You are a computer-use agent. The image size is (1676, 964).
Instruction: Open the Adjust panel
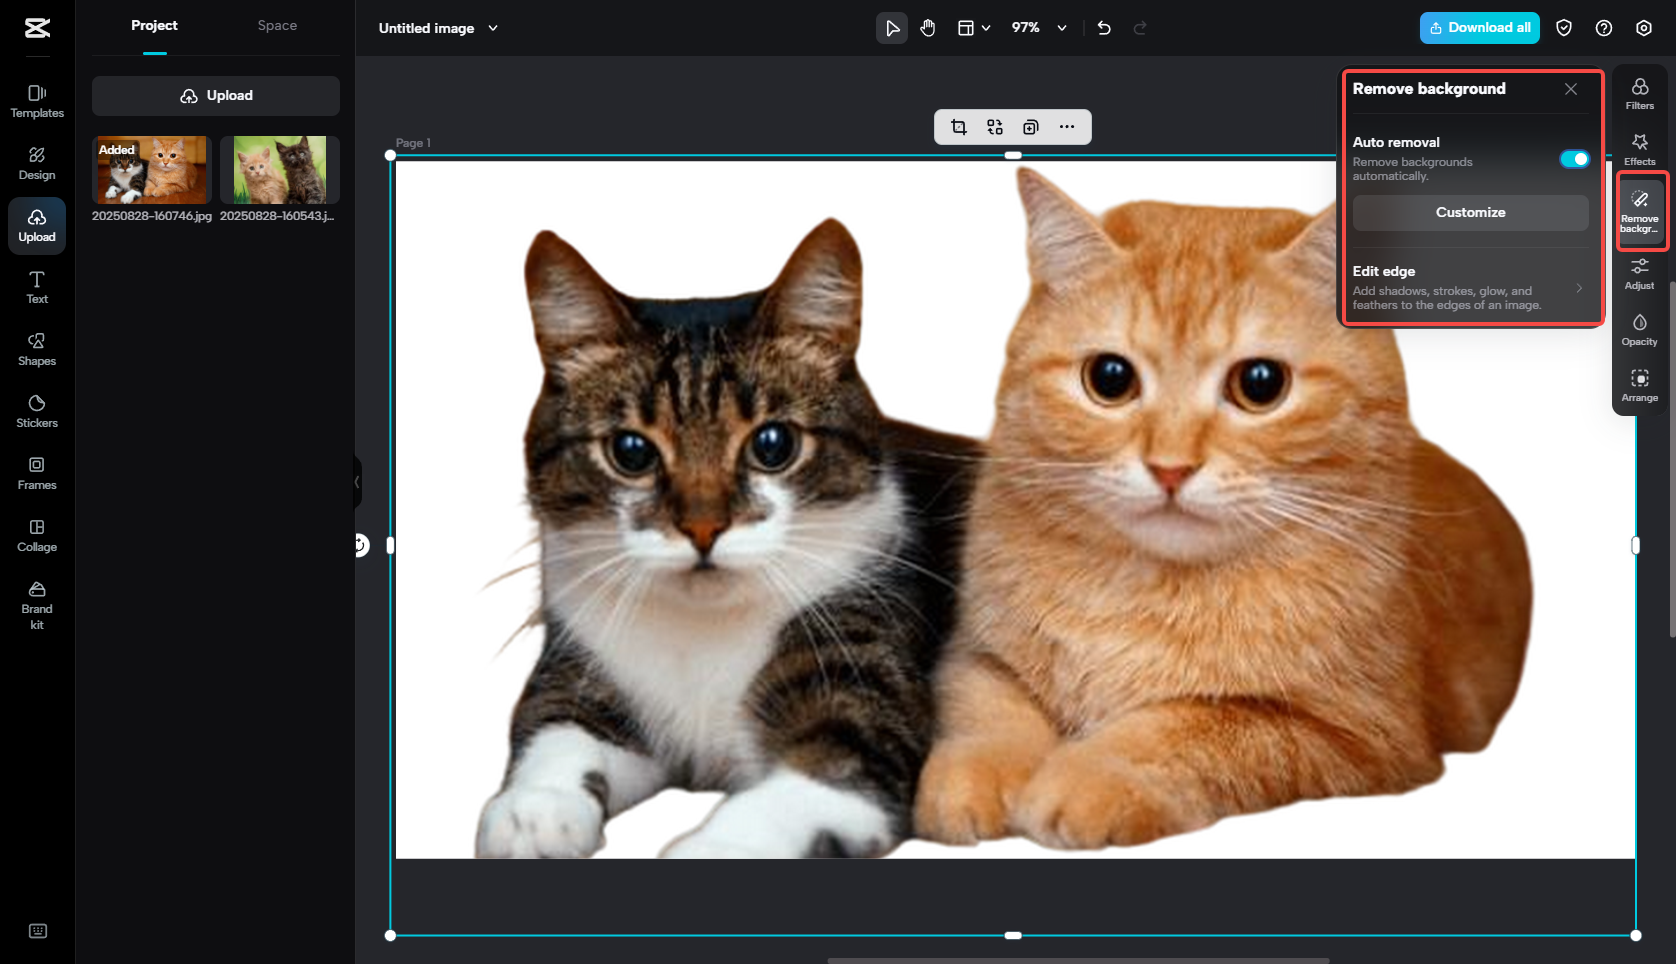(1639, 271)
